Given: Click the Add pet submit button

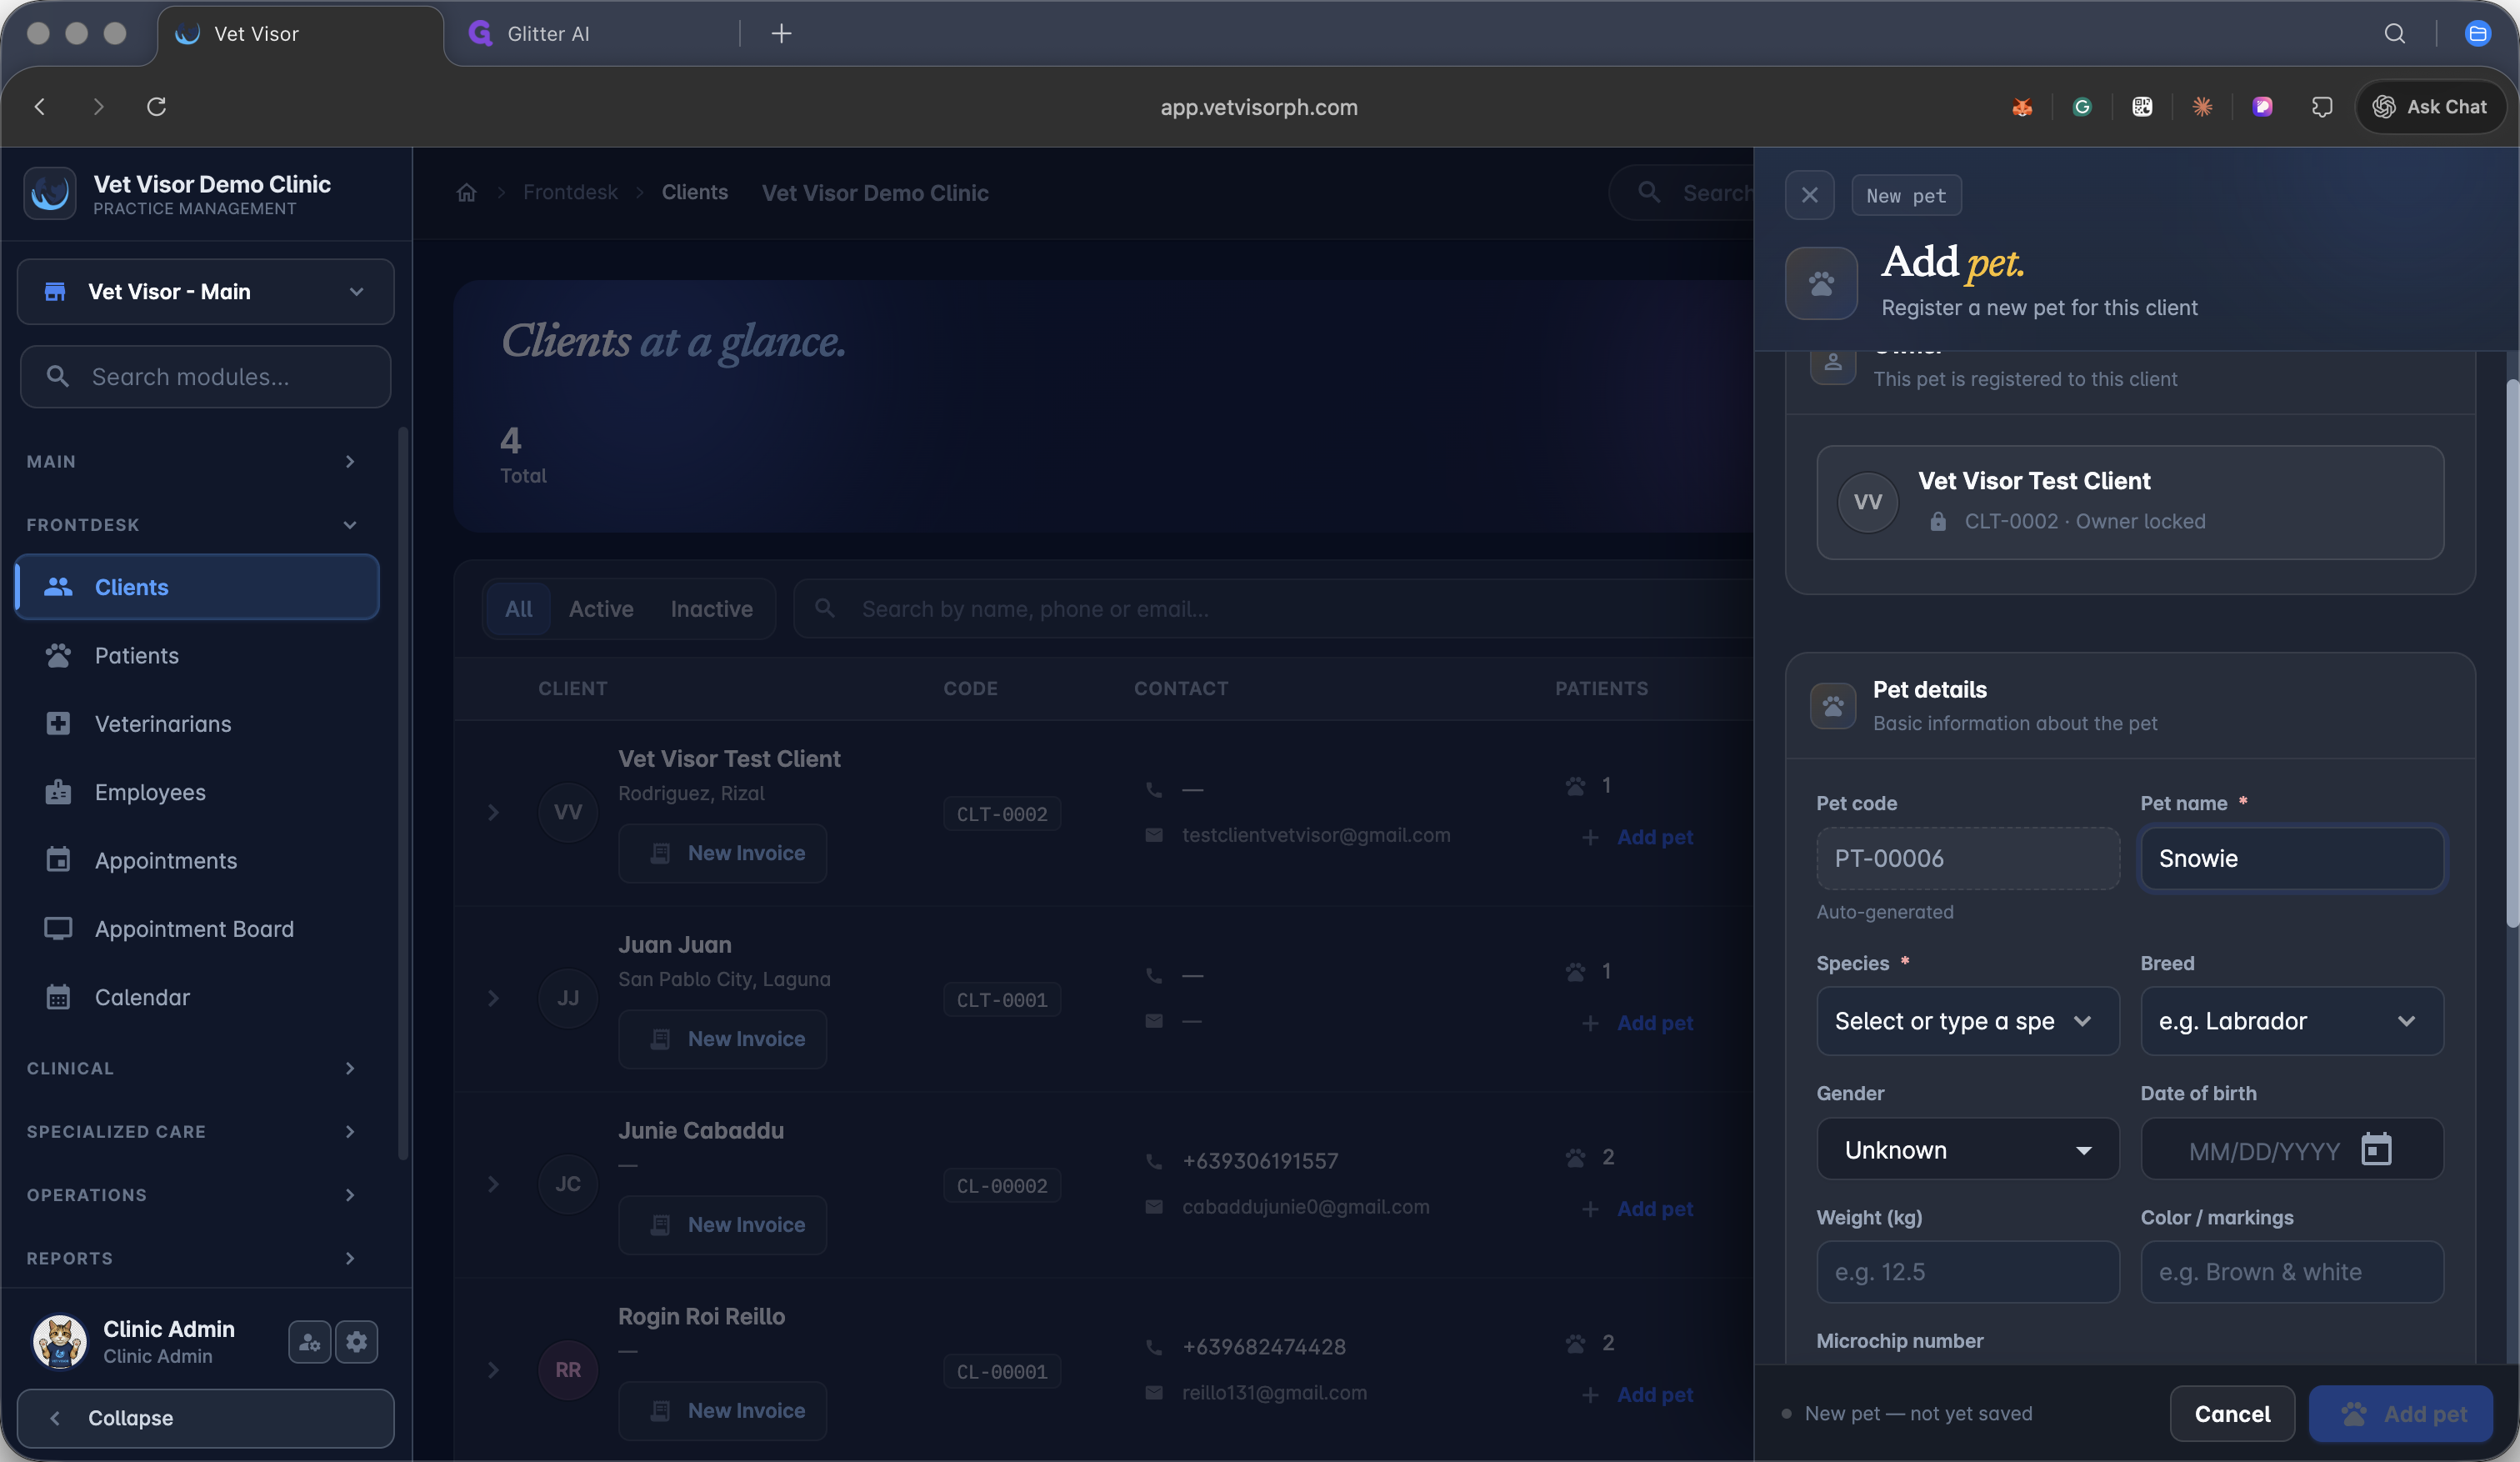Looking at the screenshot, I should tap(2400, 1414).
